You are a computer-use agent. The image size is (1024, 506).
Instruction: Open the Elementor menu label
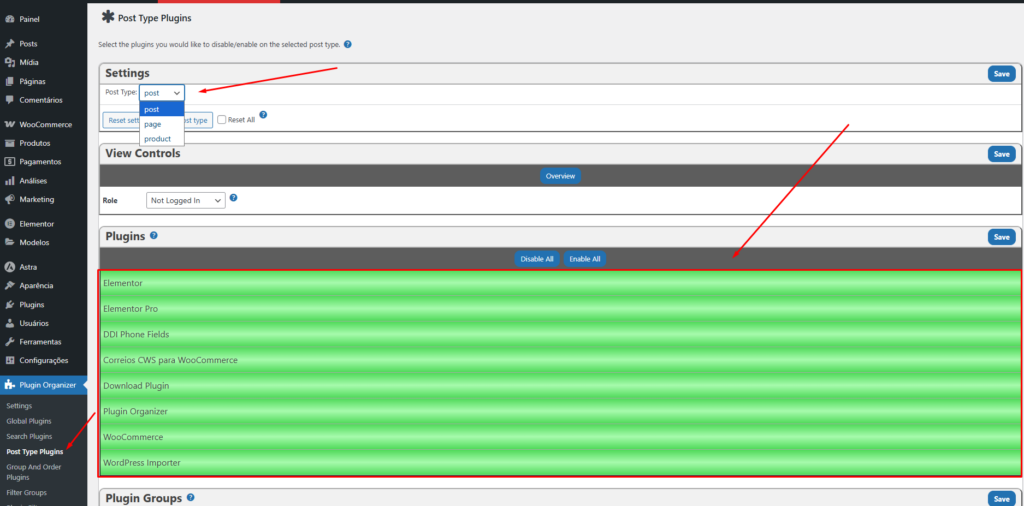click(x=37, y=224)
